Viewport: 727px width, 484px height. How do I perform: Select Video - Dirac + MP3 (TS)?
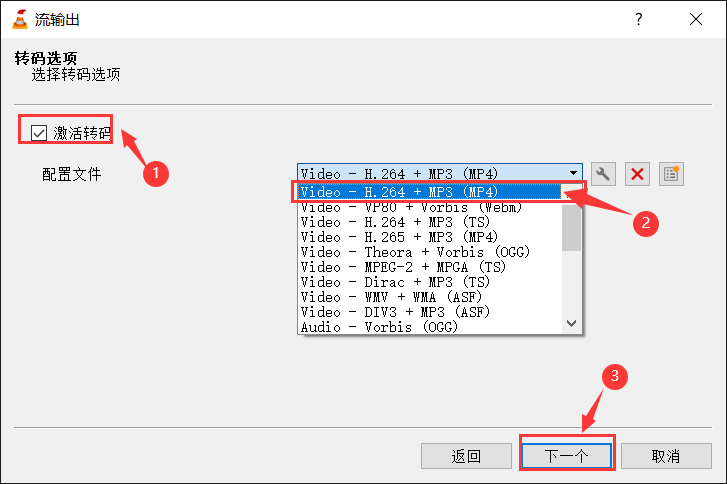429,282
